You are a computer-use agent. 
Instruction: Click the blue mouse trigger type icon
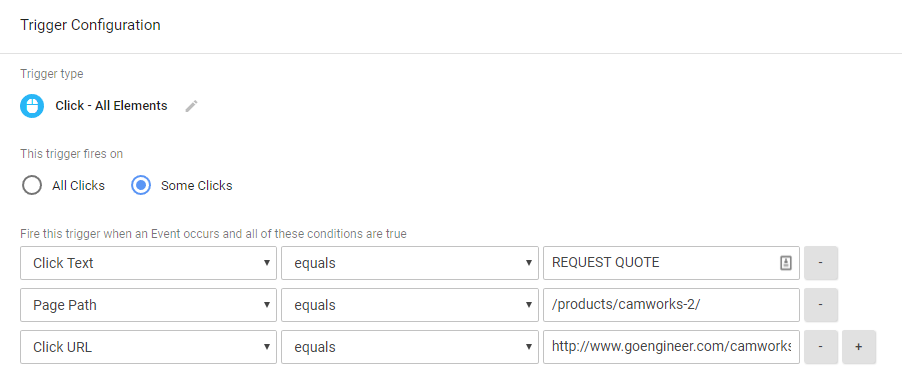[x=32, y=106]
